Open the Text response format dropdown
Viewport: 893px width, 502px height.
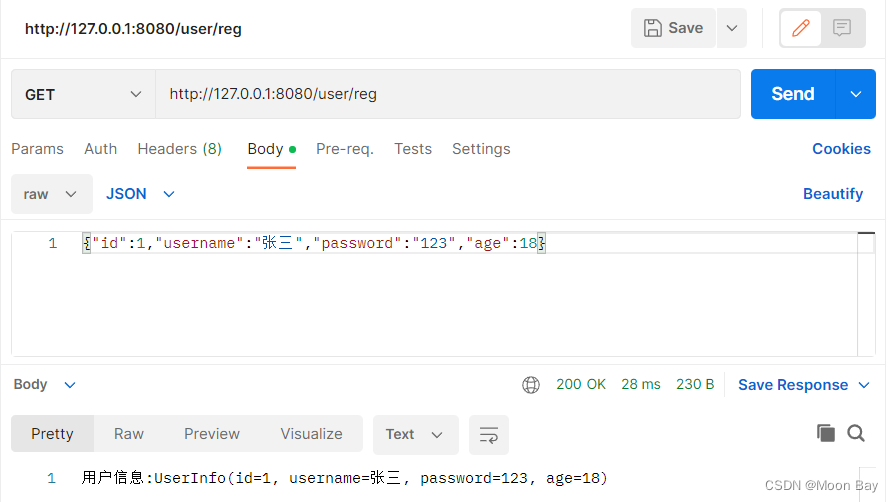tap(415, 435)
